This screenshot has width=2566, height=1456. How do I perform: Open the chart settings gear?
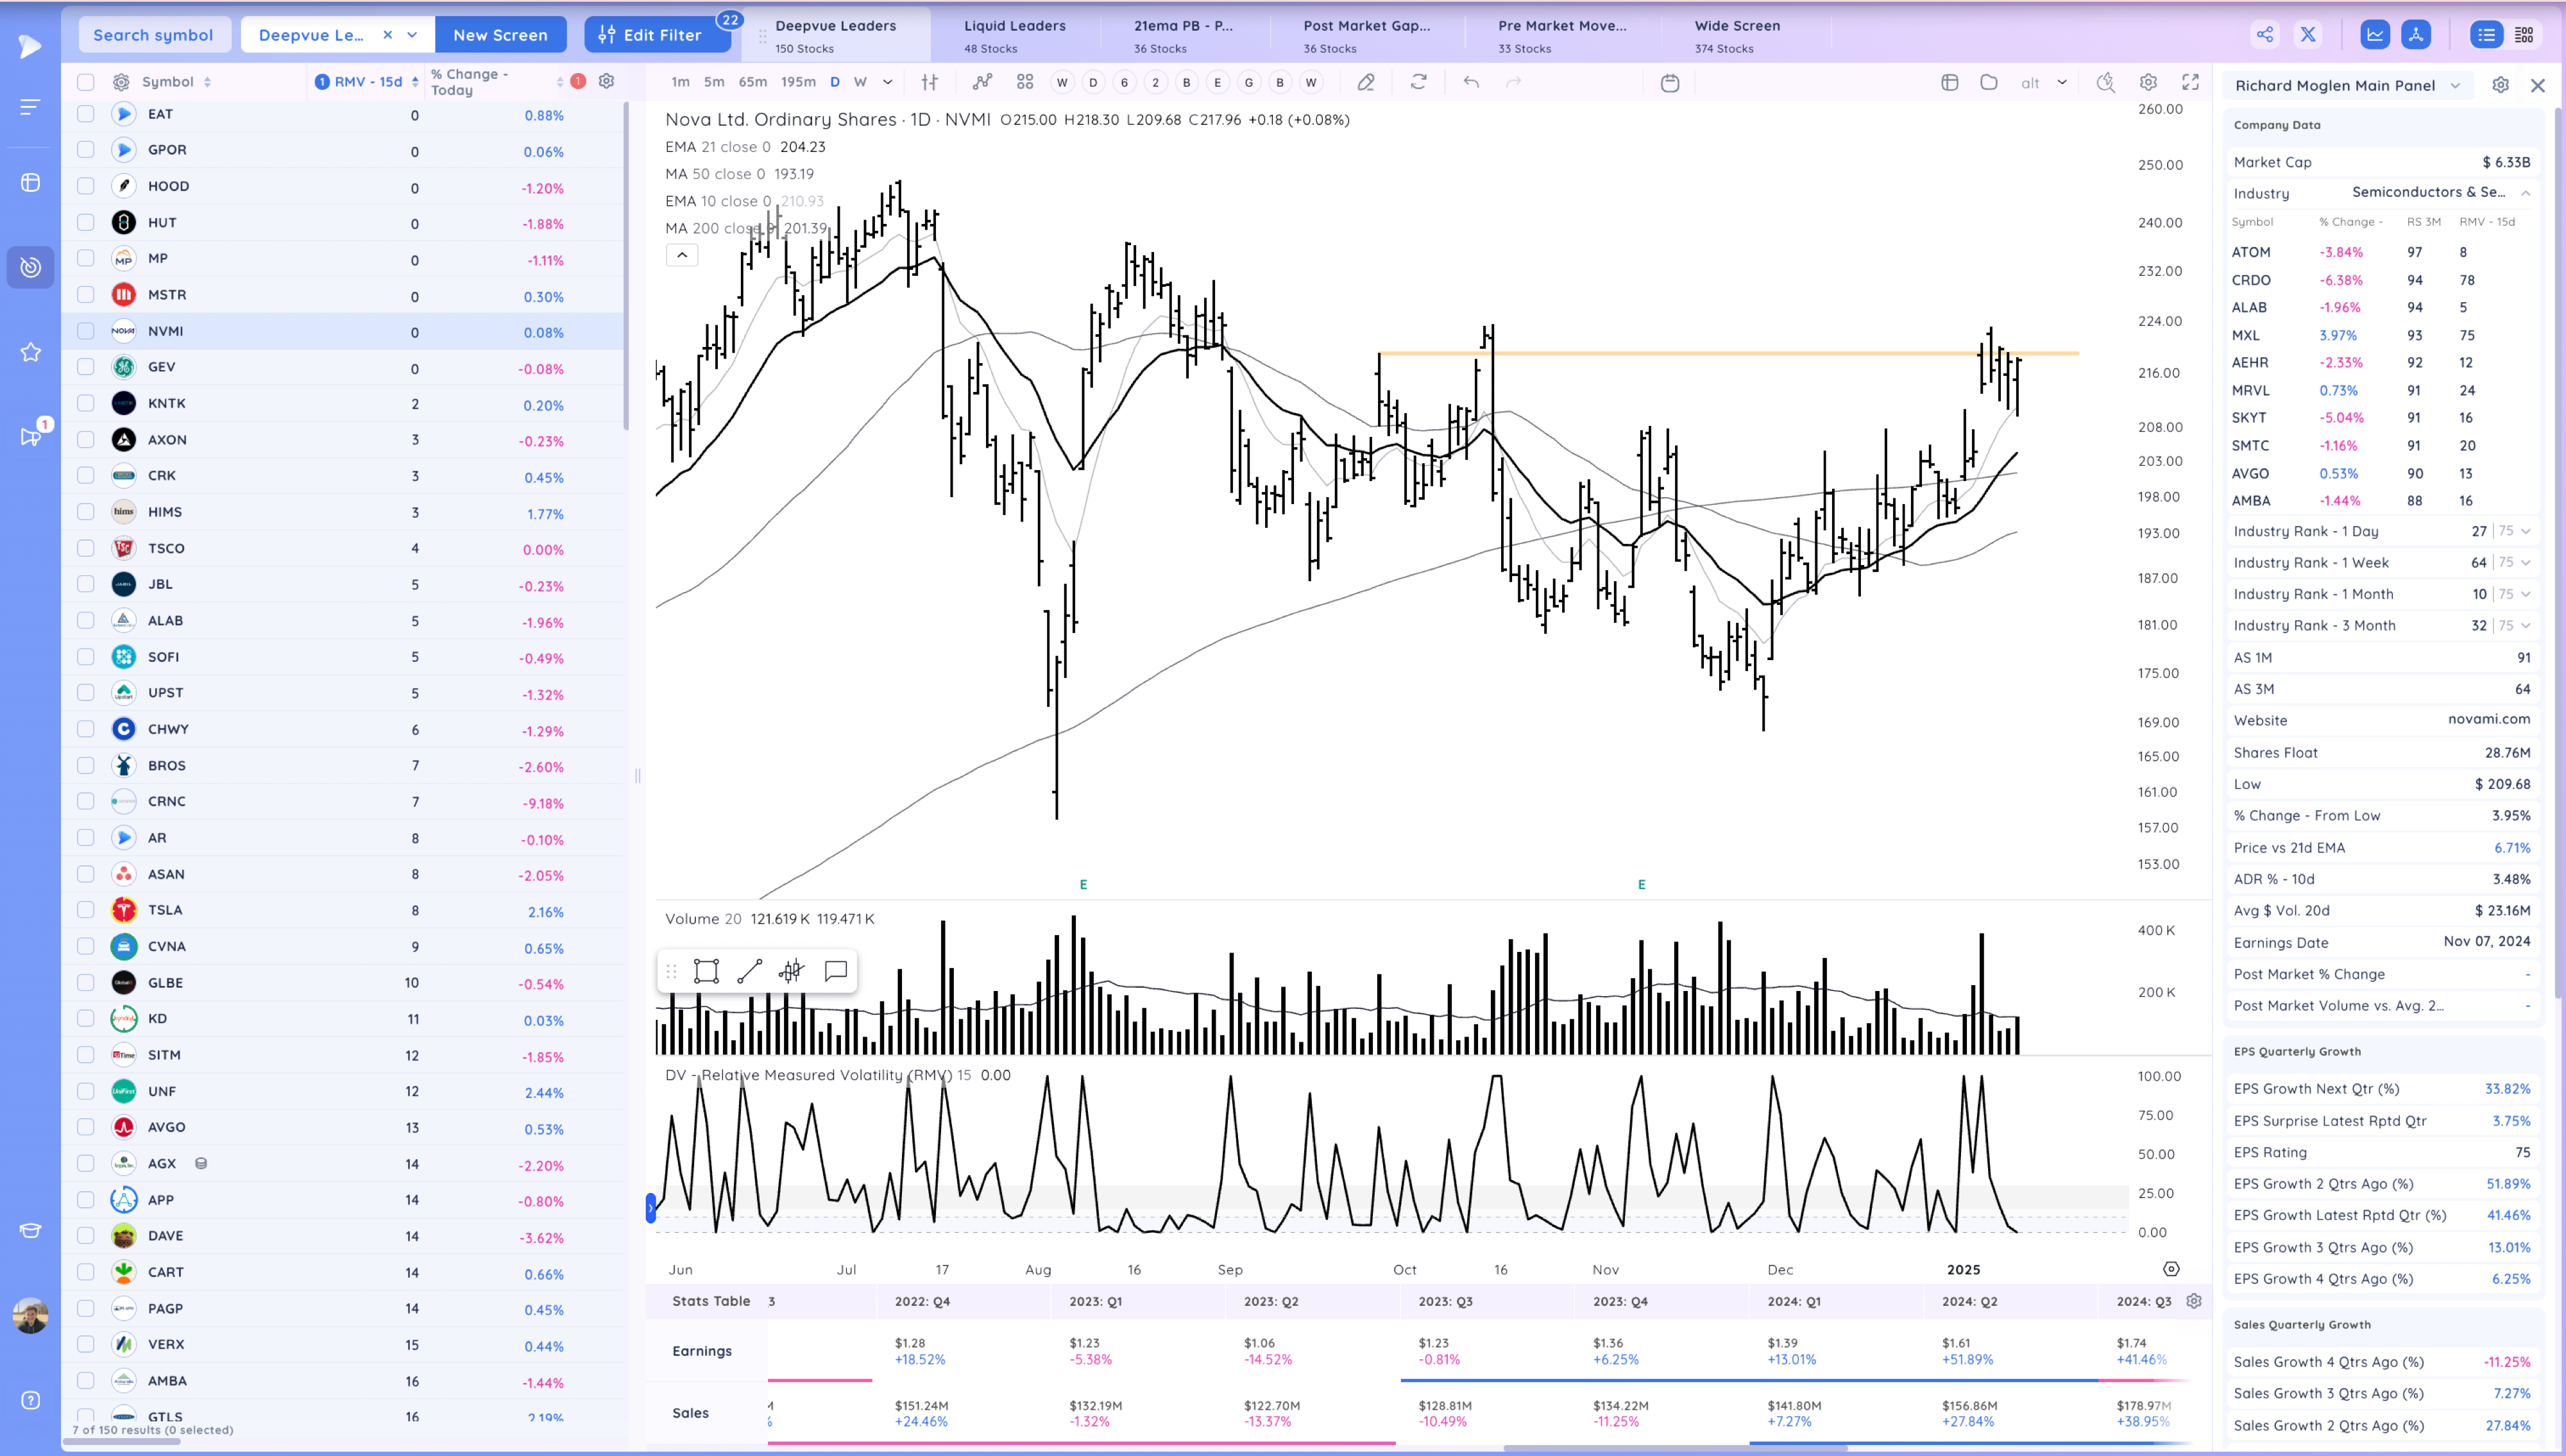click(2148, 82)
